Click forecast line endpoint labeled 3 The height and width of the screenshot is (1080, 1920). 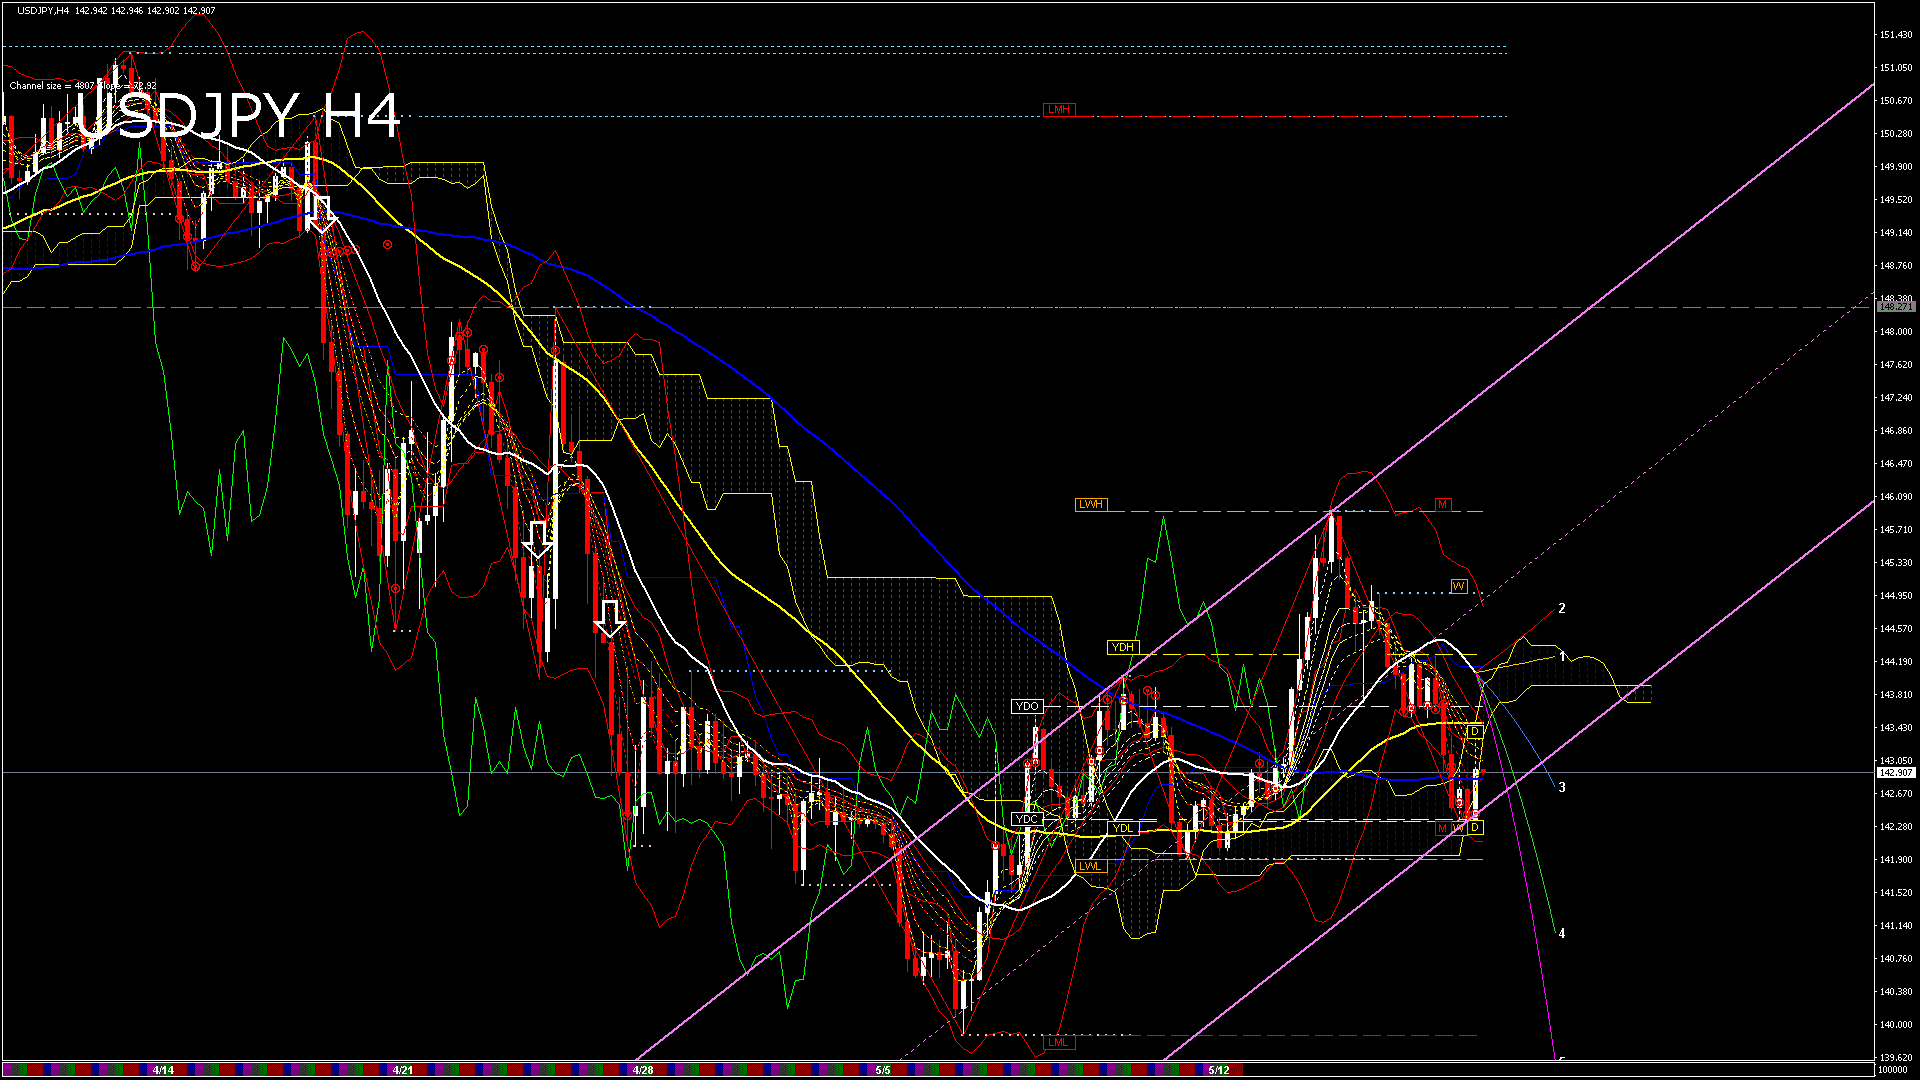[1561, 788]
